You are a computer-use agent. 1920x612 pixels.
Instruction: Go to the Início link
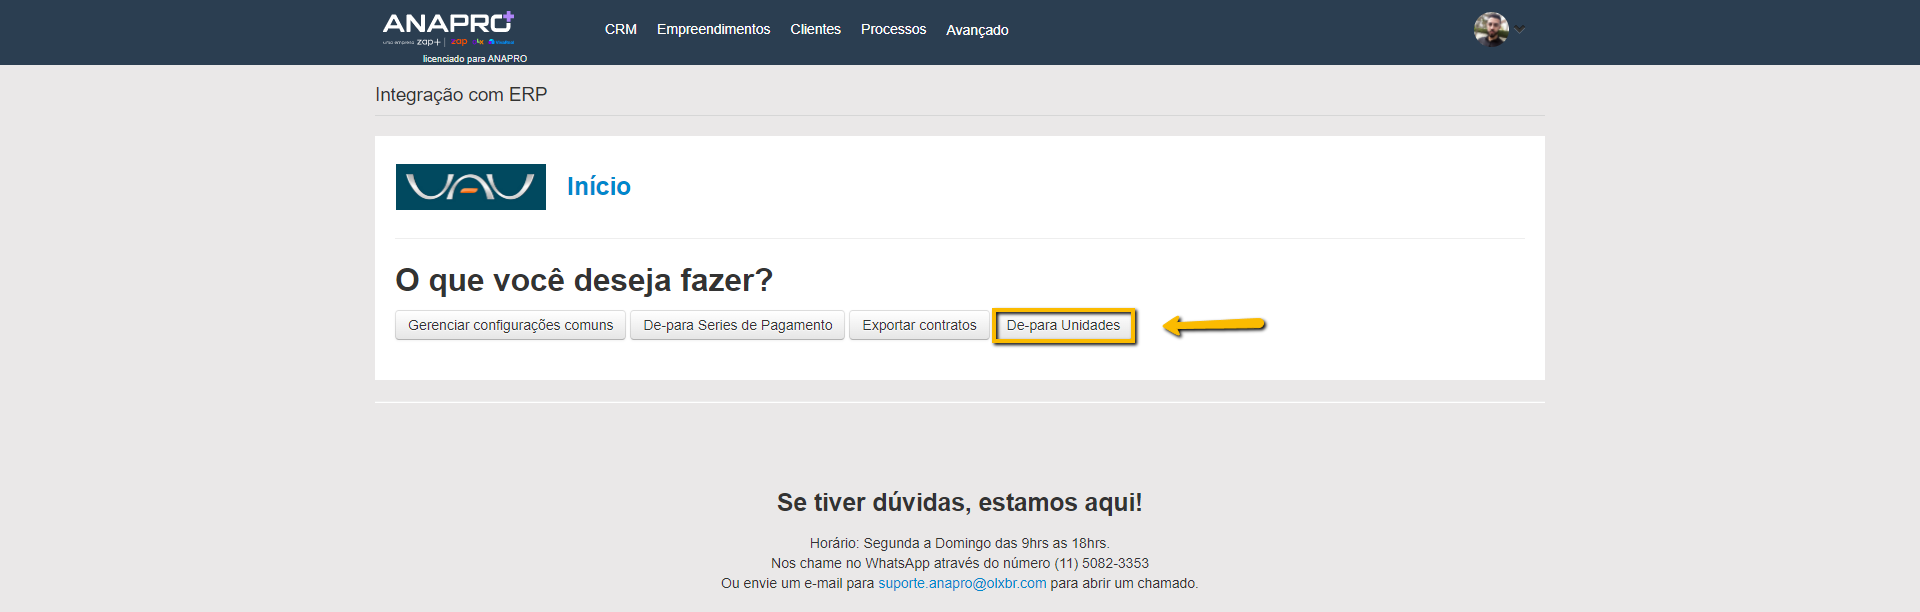pos(598,187)
